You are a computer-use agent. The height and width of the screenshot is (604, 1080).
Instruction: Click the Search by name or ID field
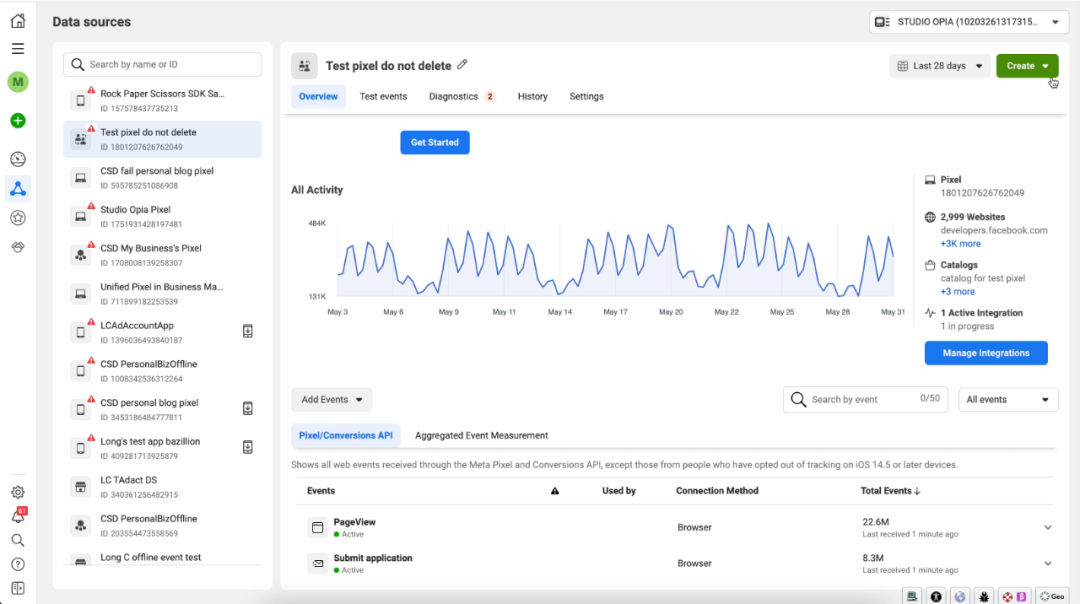(162, 65)
